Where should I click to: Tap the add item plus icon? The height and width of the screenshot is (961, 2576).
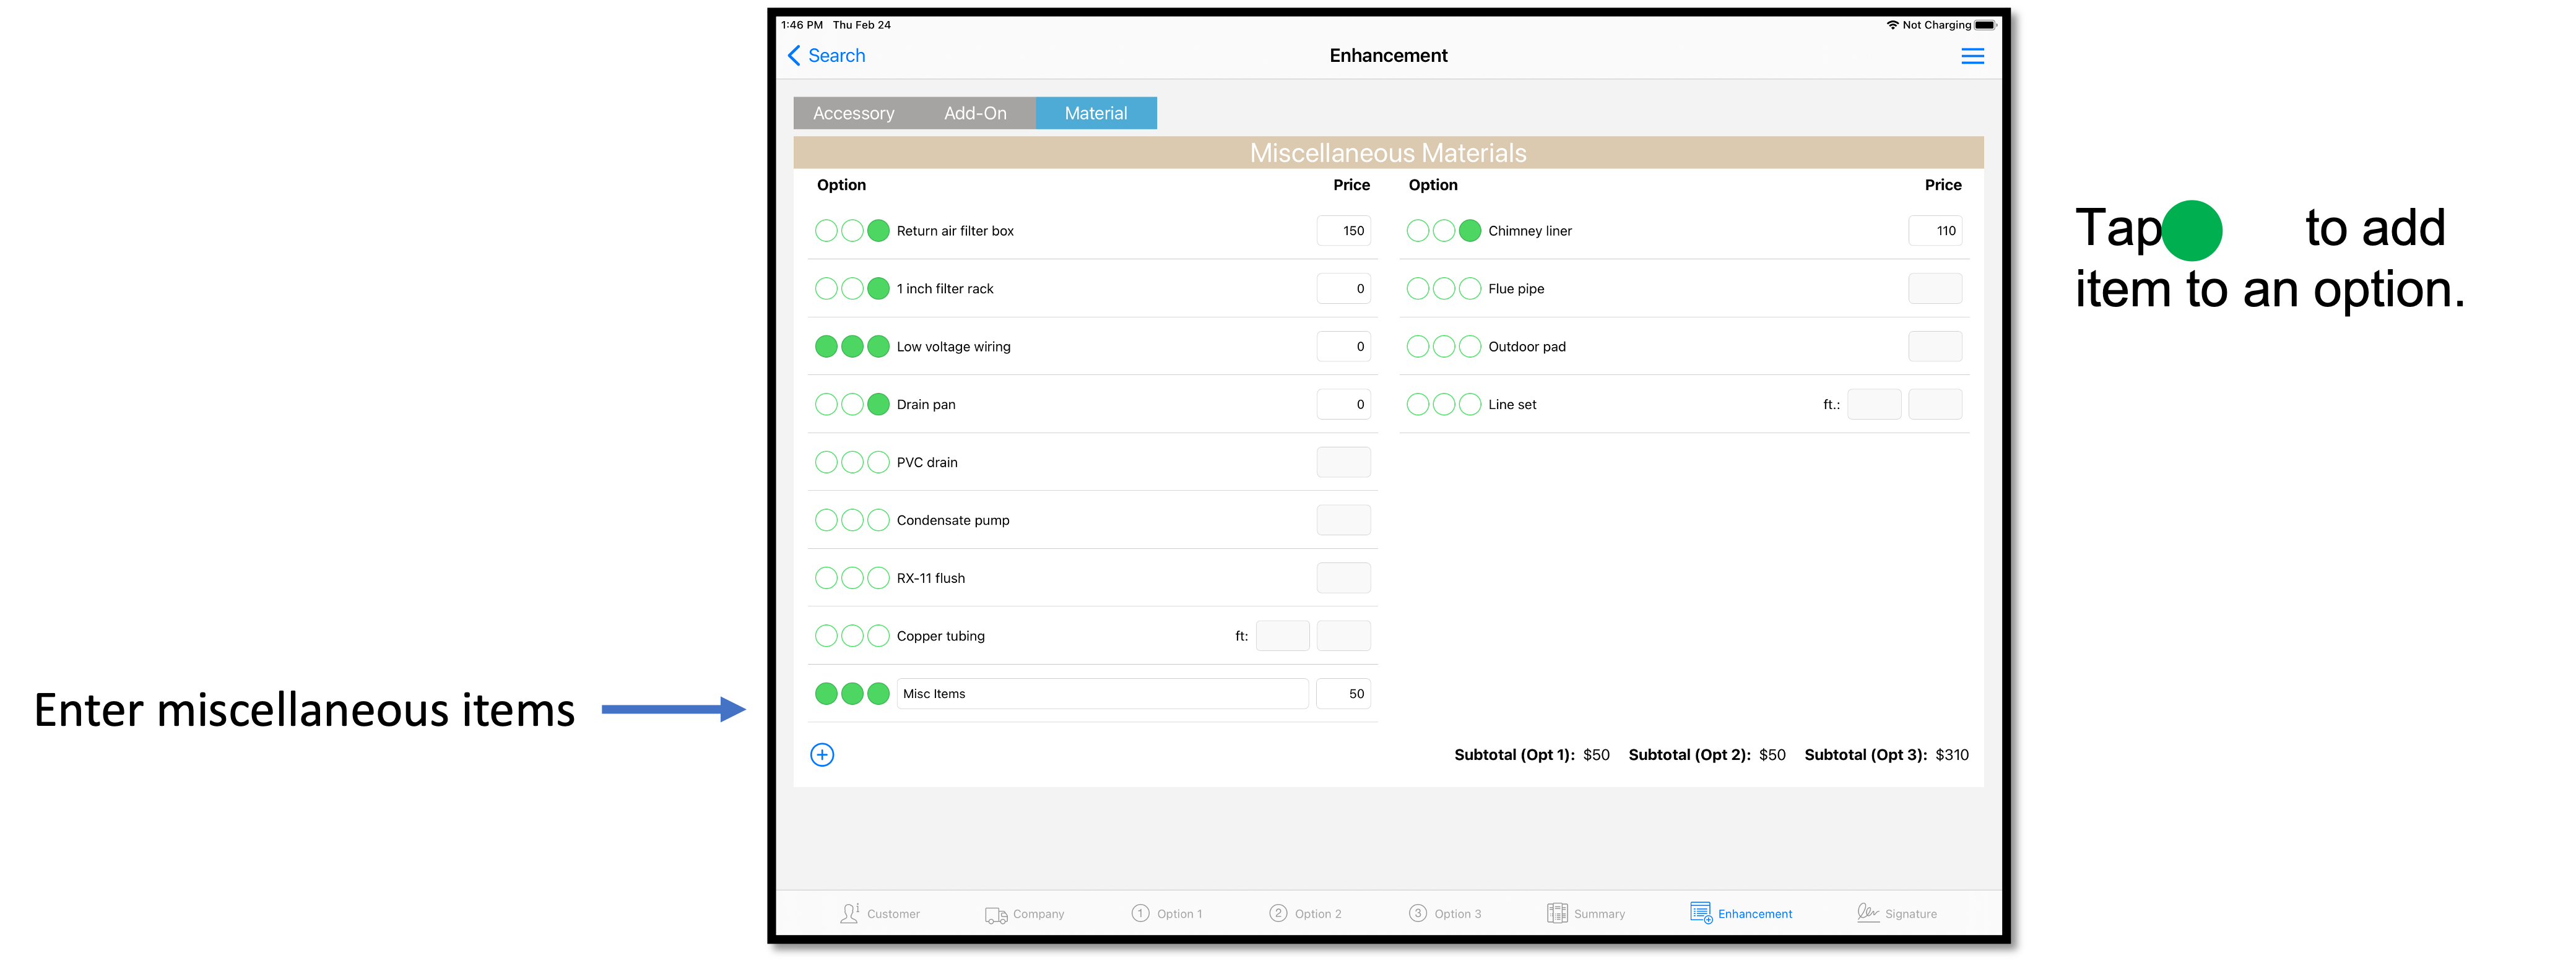pos(822,755)
